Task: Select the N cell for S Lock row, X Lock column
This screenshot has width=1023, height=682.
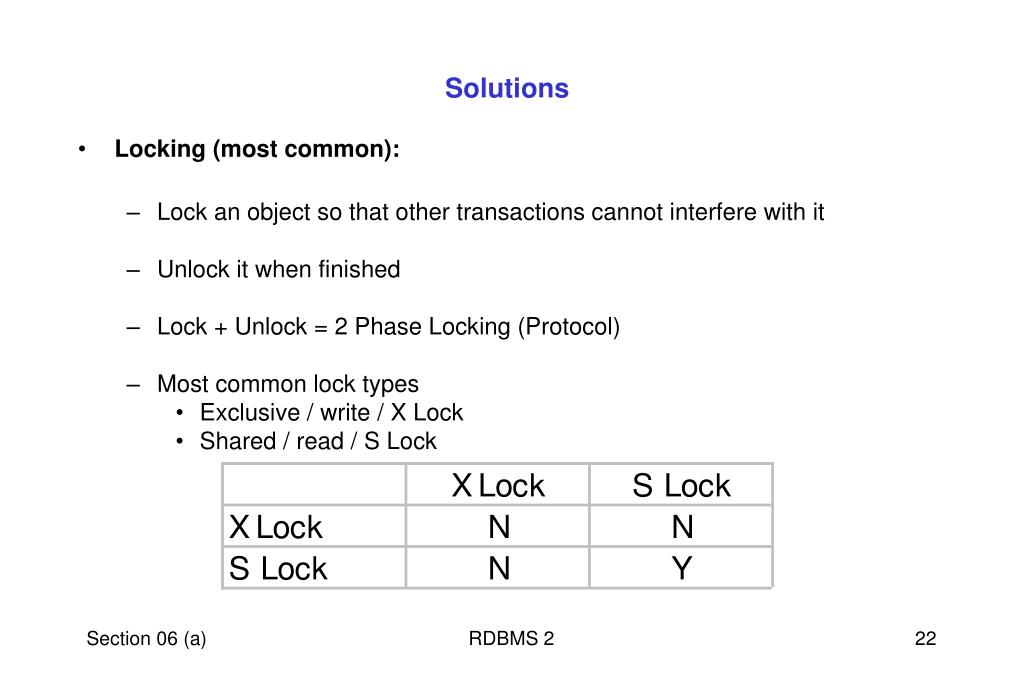Action: pos(498,568)
